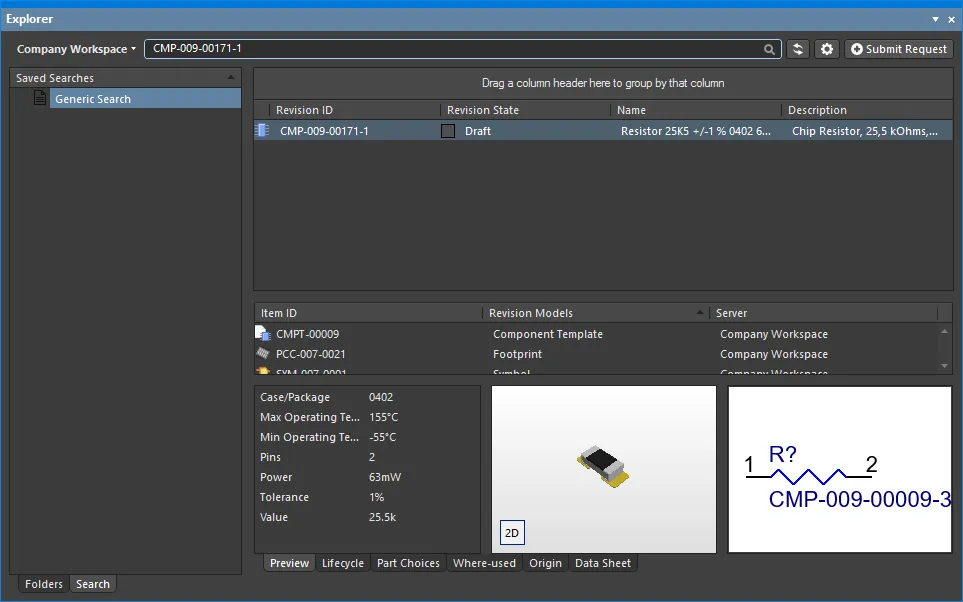The height and width of the screenshot is (602, 963).
Task: Switch to the Lifecycle tab
Action: (x=342, y=563)
